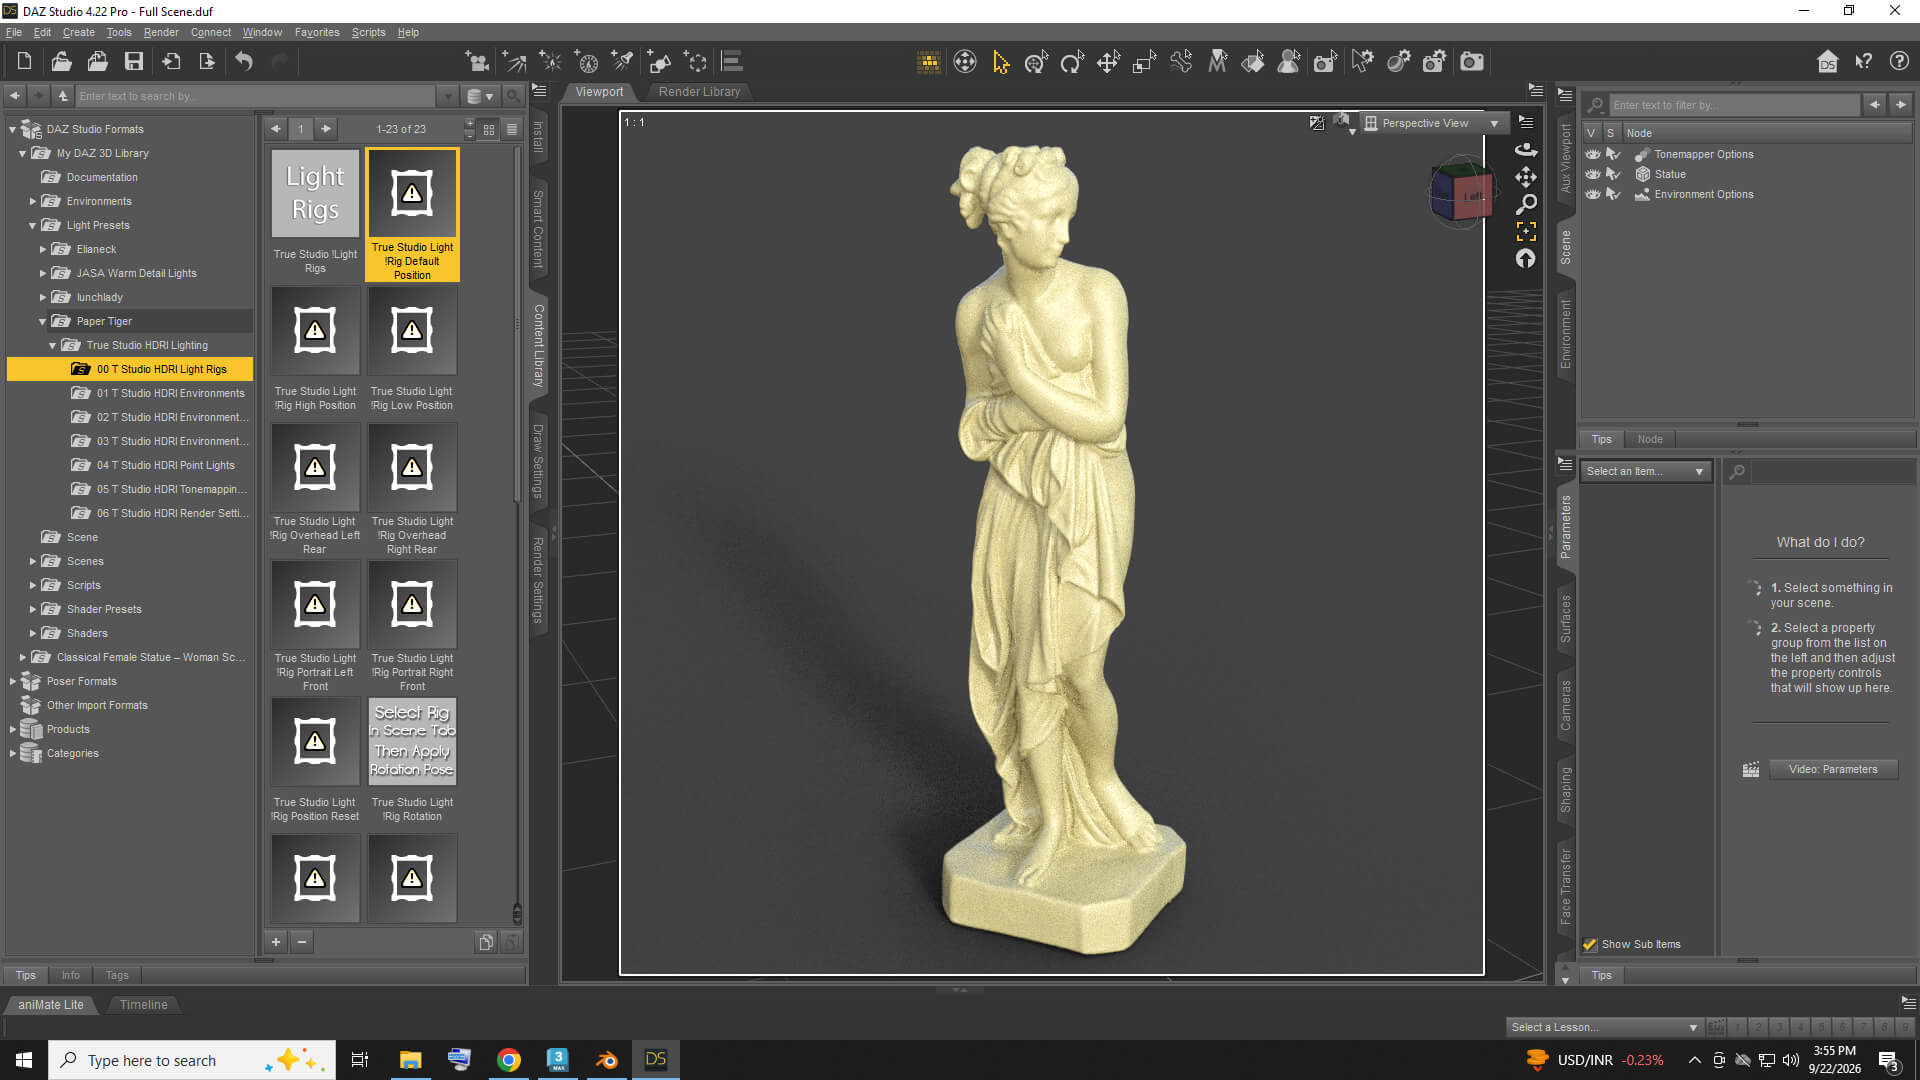Open Chrome from the Windows taskbar
The image size is (1920, 1080).
point(509,1060)
